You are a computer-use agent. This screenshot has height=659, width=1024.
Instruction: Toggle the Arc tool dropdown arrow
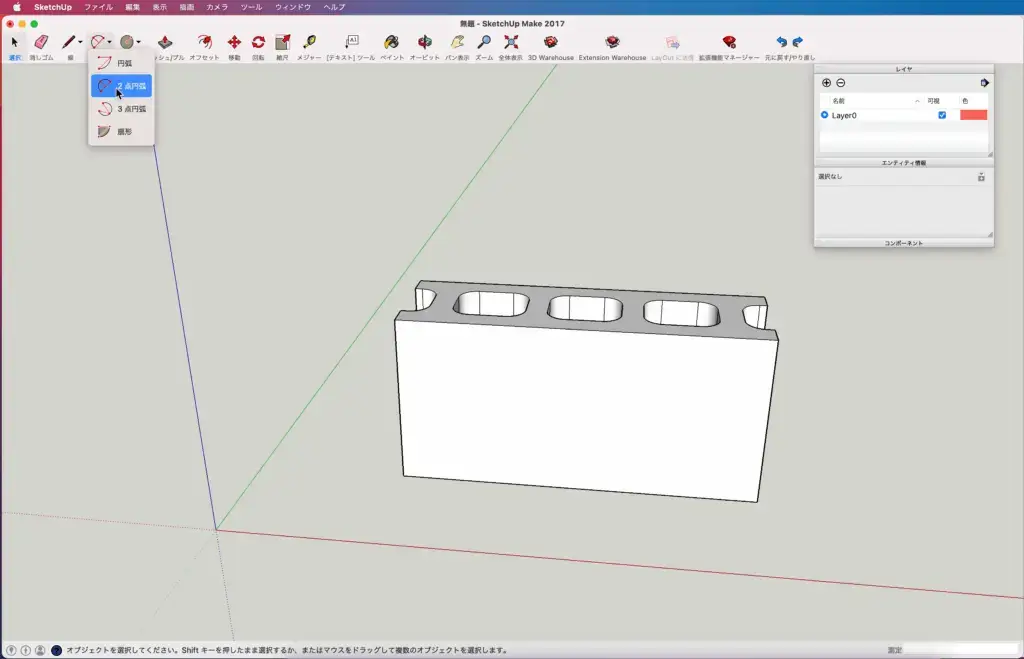(110, 42)
